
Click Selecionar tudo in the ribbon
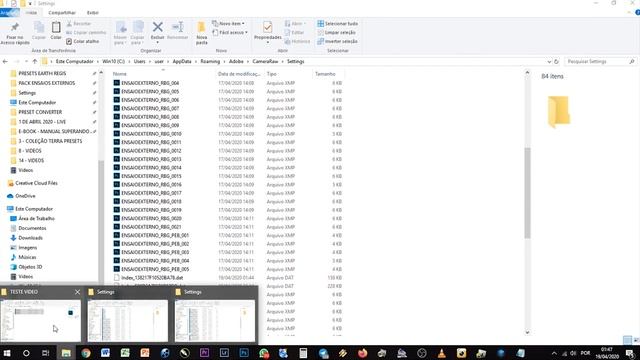pyautogui.click(x=338, y=24)
